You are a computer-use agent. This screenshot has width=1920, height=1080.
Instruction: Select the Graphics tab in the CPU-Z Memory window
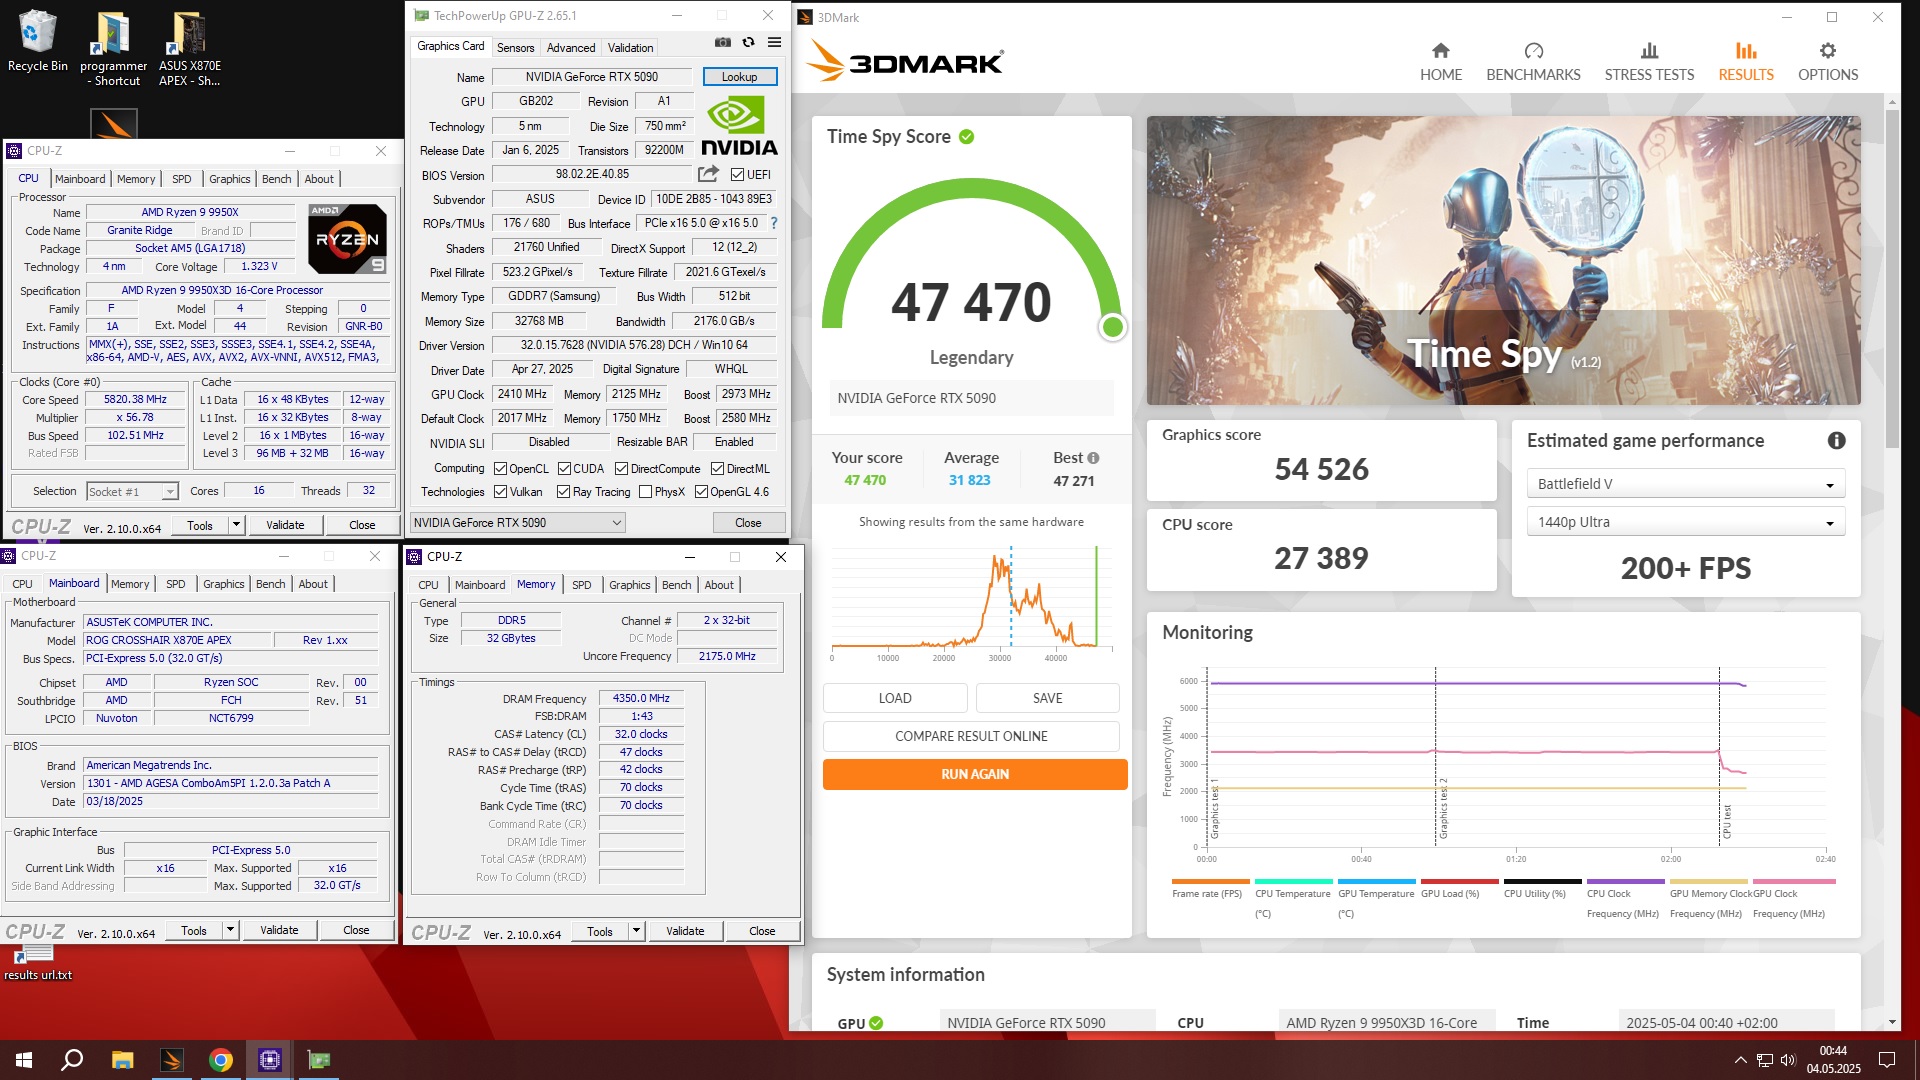629,585
